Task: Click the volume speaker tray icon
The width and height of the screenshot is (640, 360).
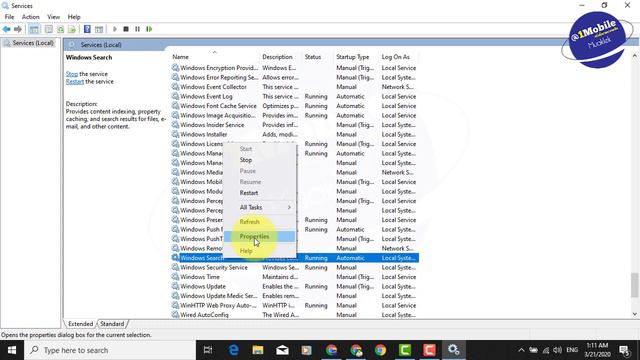Action: (x=557, y=350)
